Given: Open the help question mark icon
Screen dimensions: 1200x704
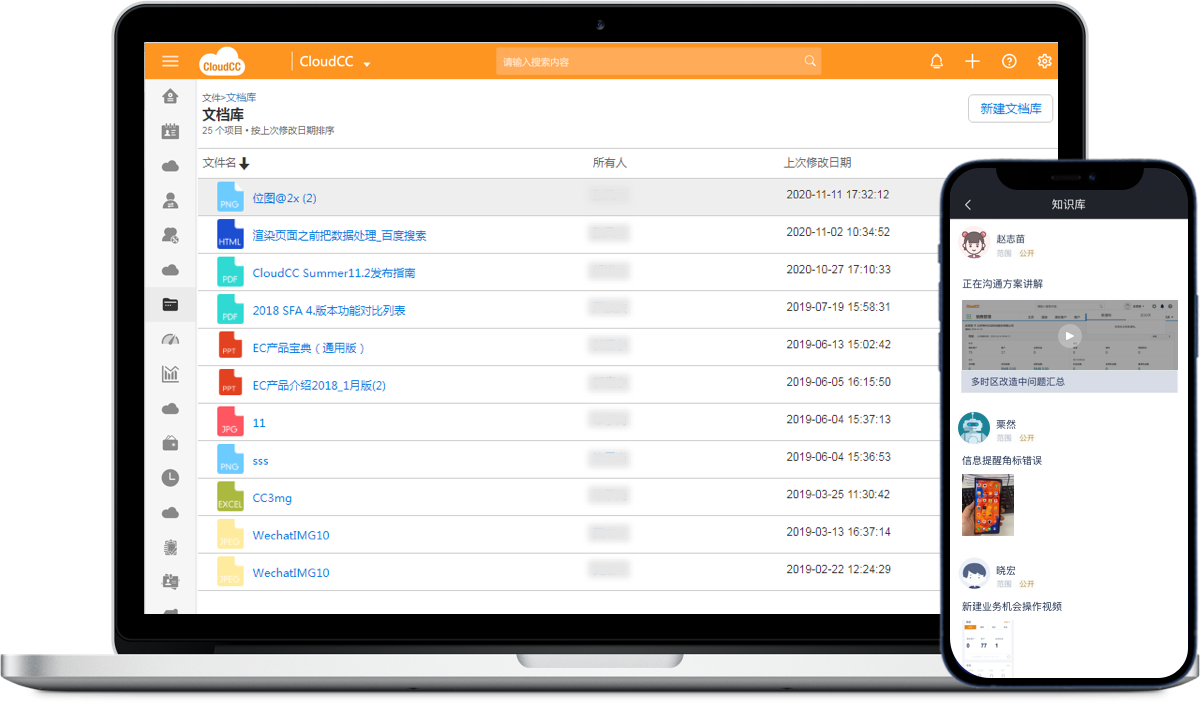Looking at the screenshot, I should (x=1009, y=61).
